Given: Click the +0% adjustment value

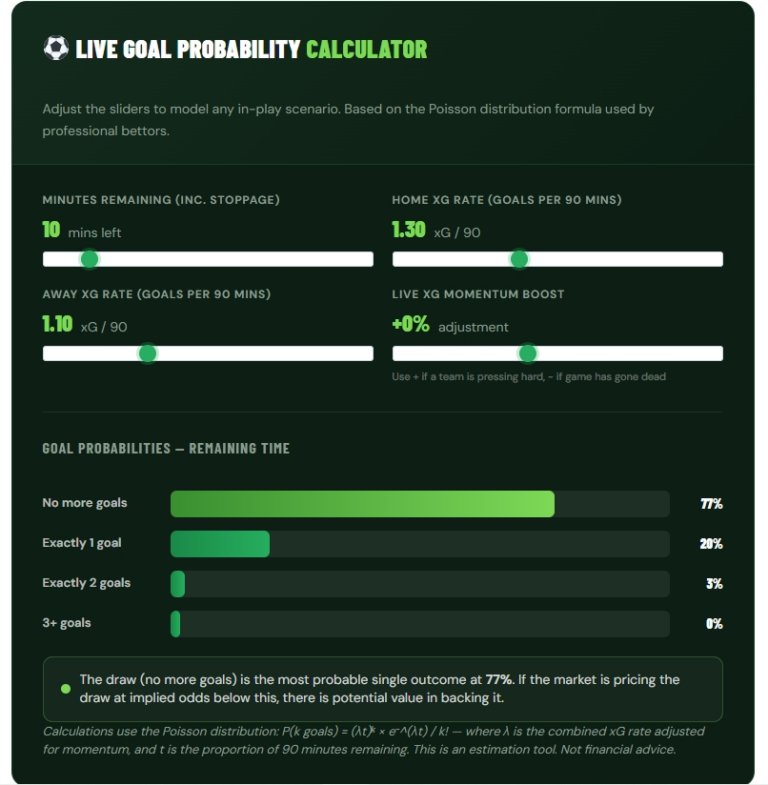Looking at the screenshot, I should tap(450, 324).
